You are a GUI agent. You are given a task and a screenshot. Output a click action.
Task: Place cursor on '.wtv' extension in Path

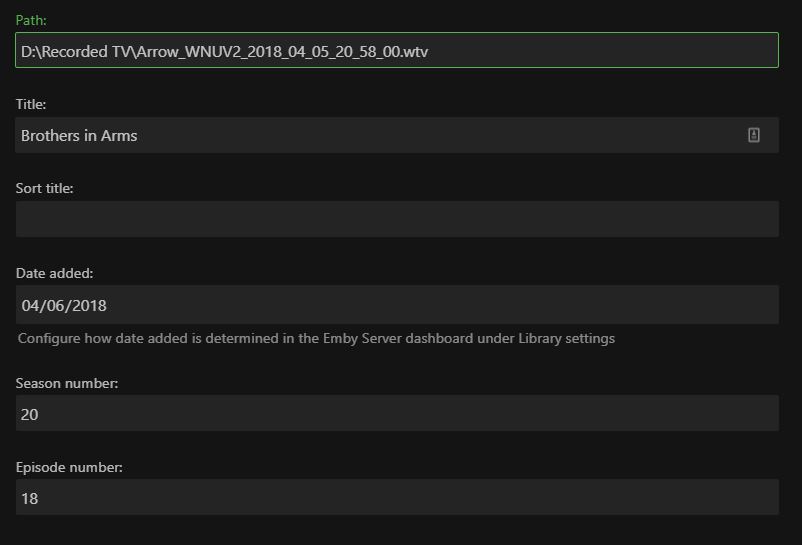414,51
